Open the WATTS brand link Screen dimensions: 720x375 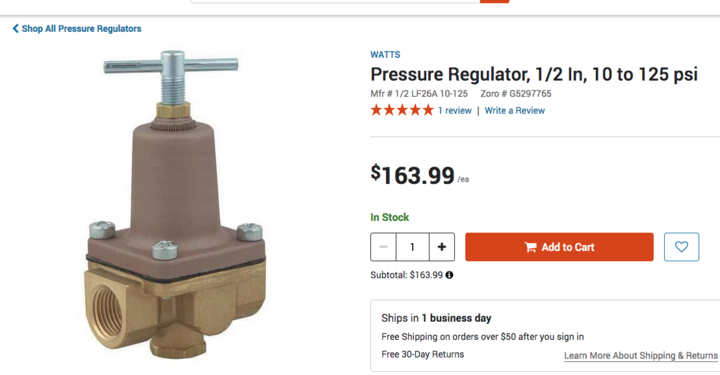pyautogui.click(x=385, y=55)
